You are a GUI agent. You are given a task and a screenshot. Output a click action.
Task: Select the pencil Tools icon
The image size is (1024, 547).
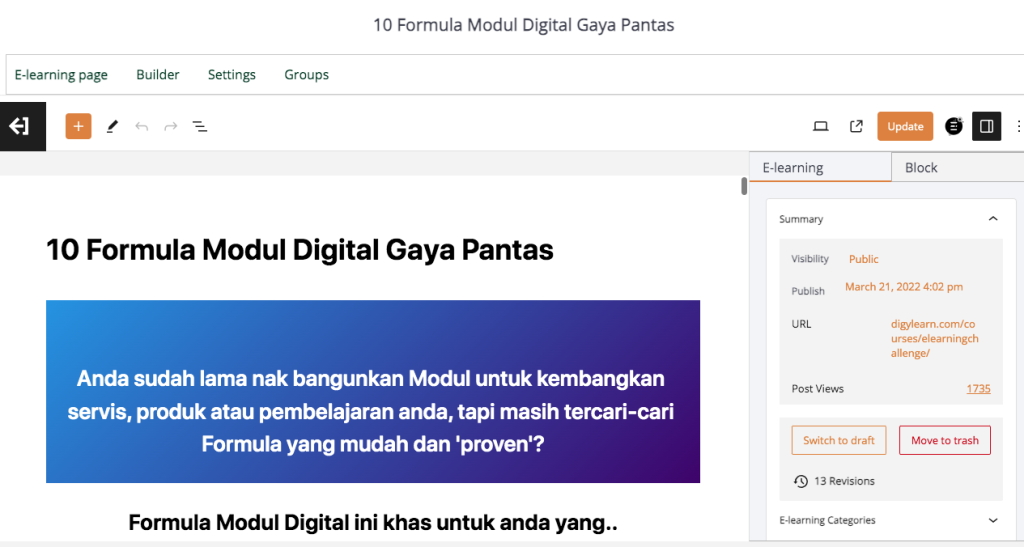[x=112, y=127]
